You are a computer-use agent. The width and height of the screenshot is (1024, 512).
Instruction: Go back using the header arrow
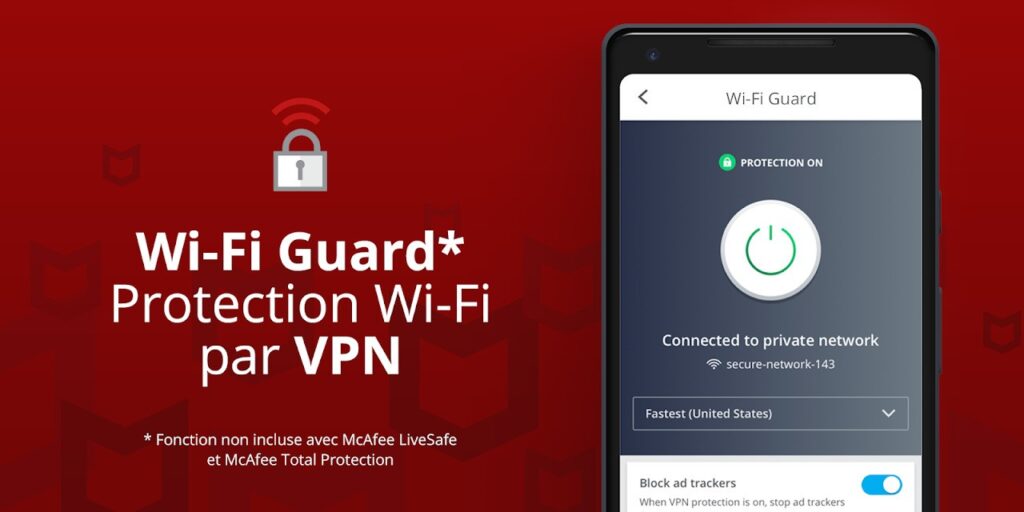(x=643, y=97)
